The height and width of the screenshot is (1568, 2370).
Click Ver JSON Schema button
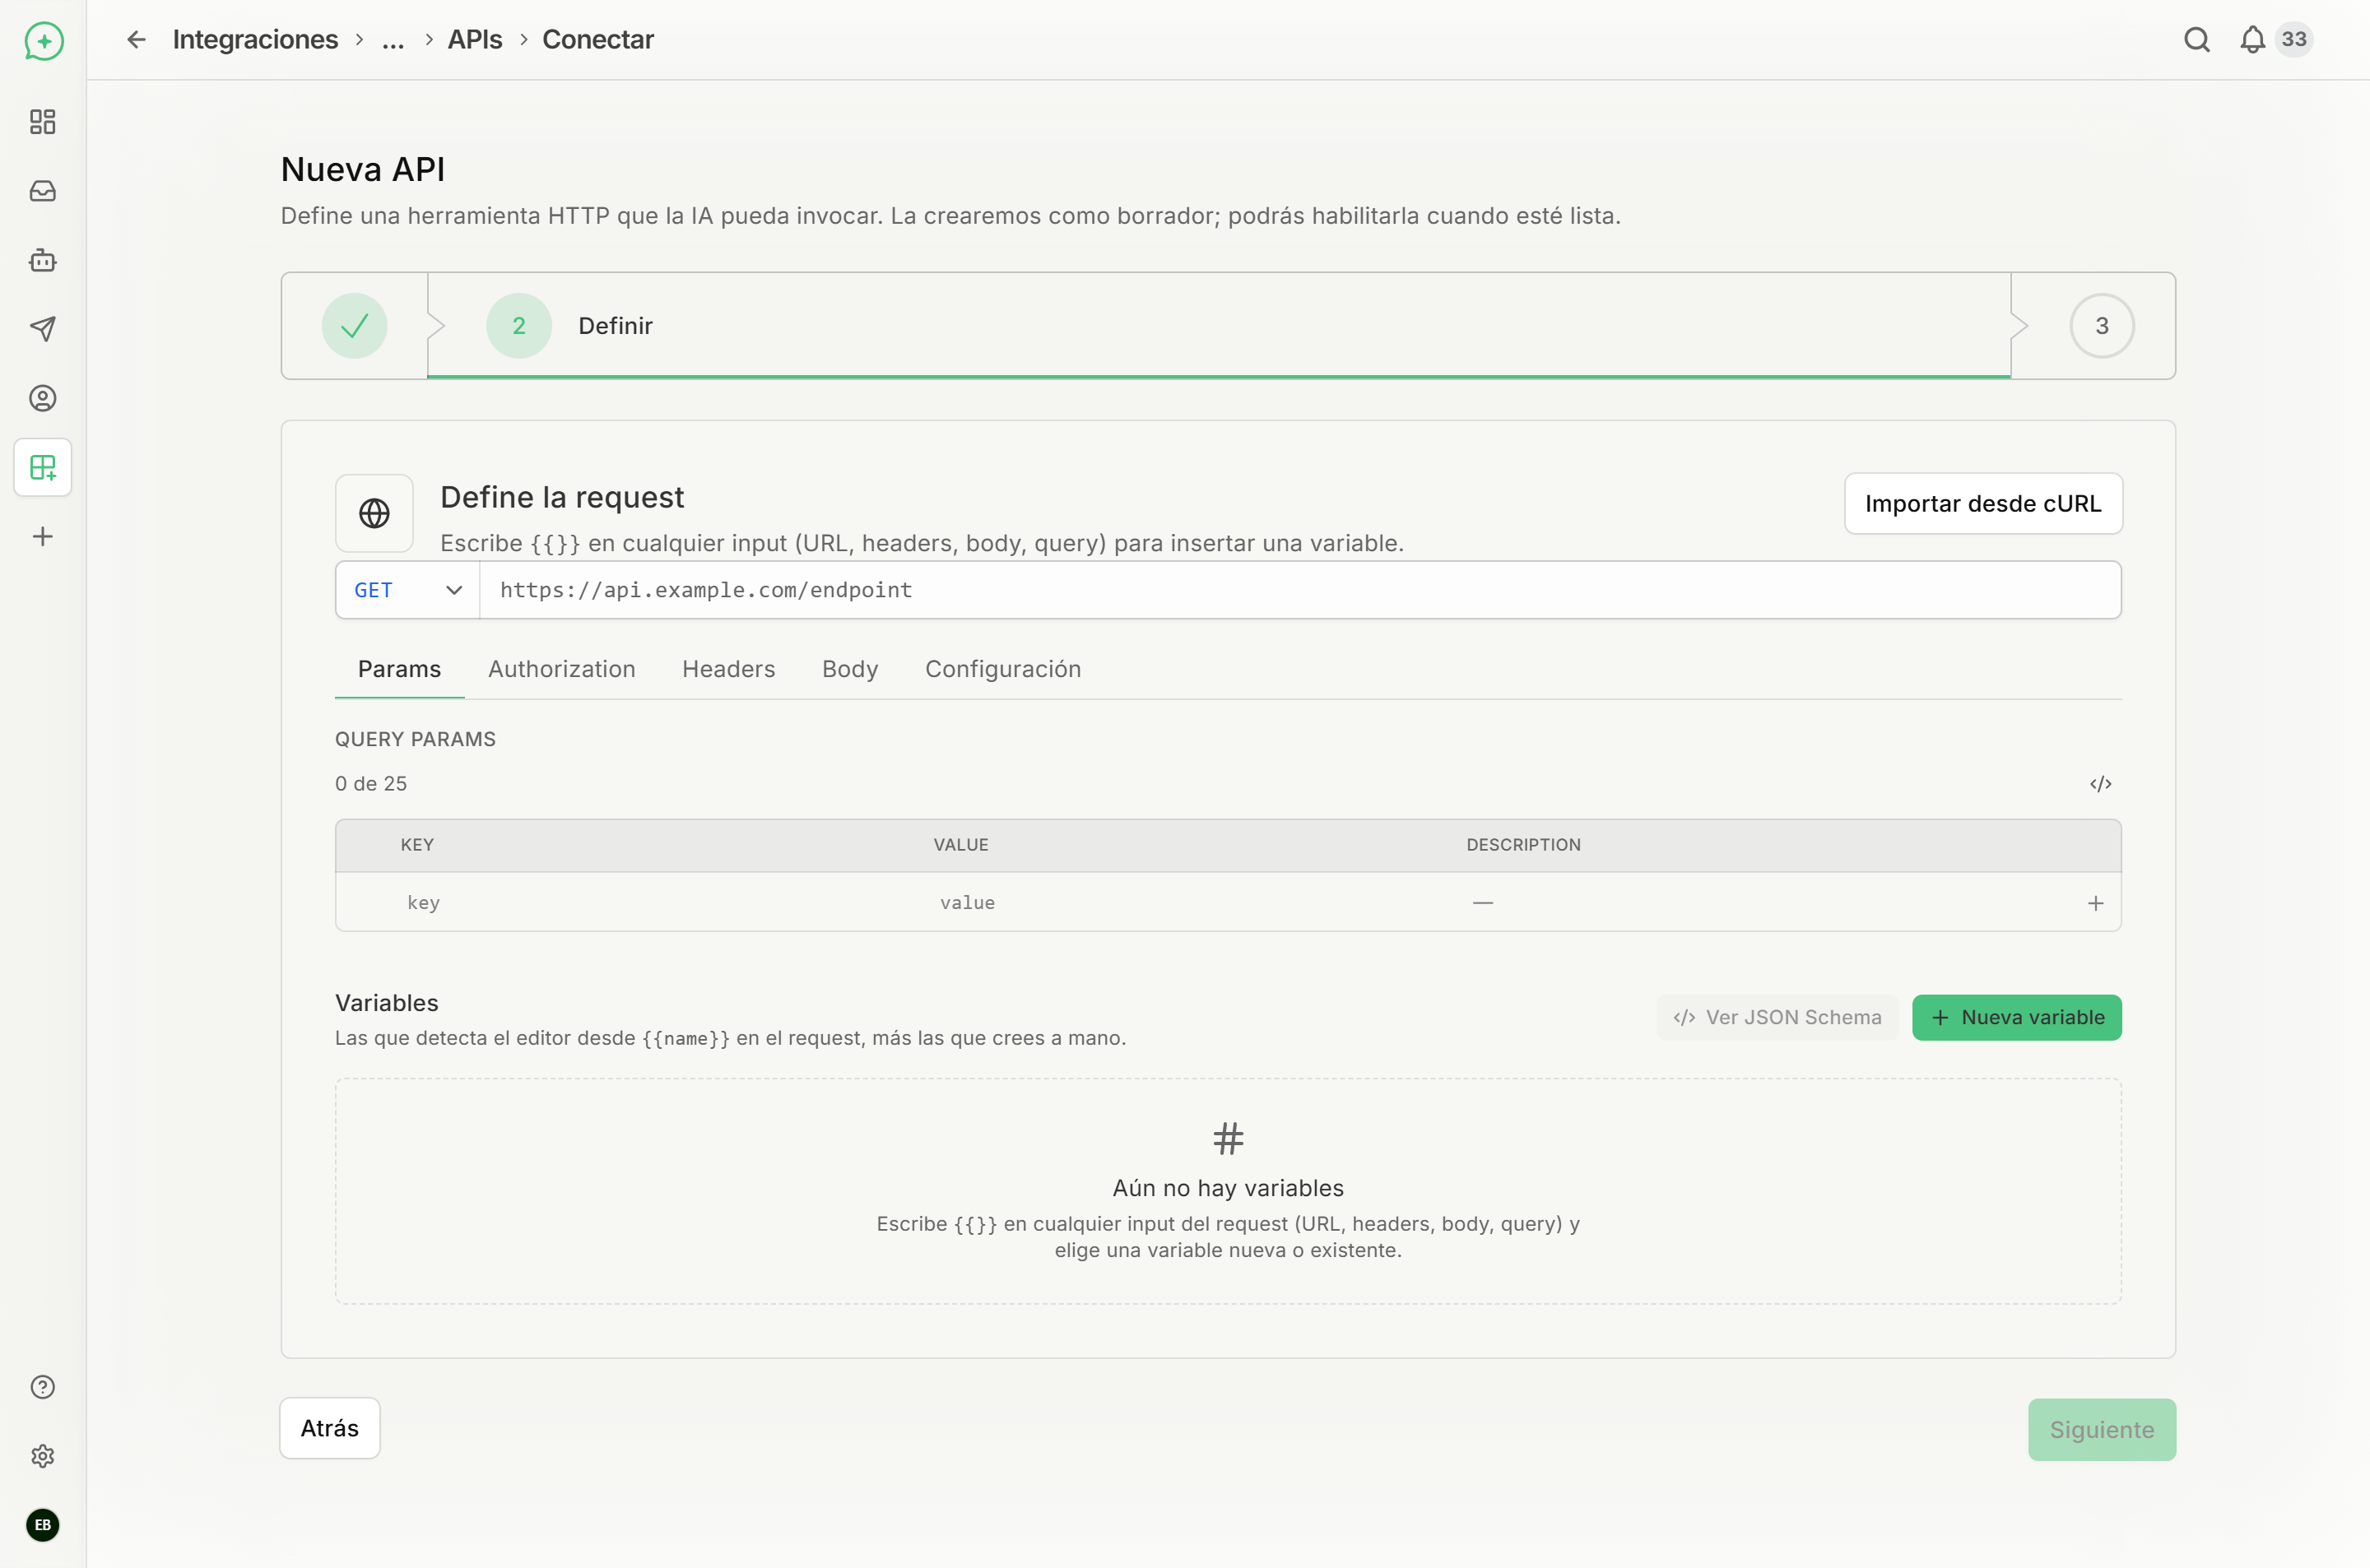[1777, 1017]
